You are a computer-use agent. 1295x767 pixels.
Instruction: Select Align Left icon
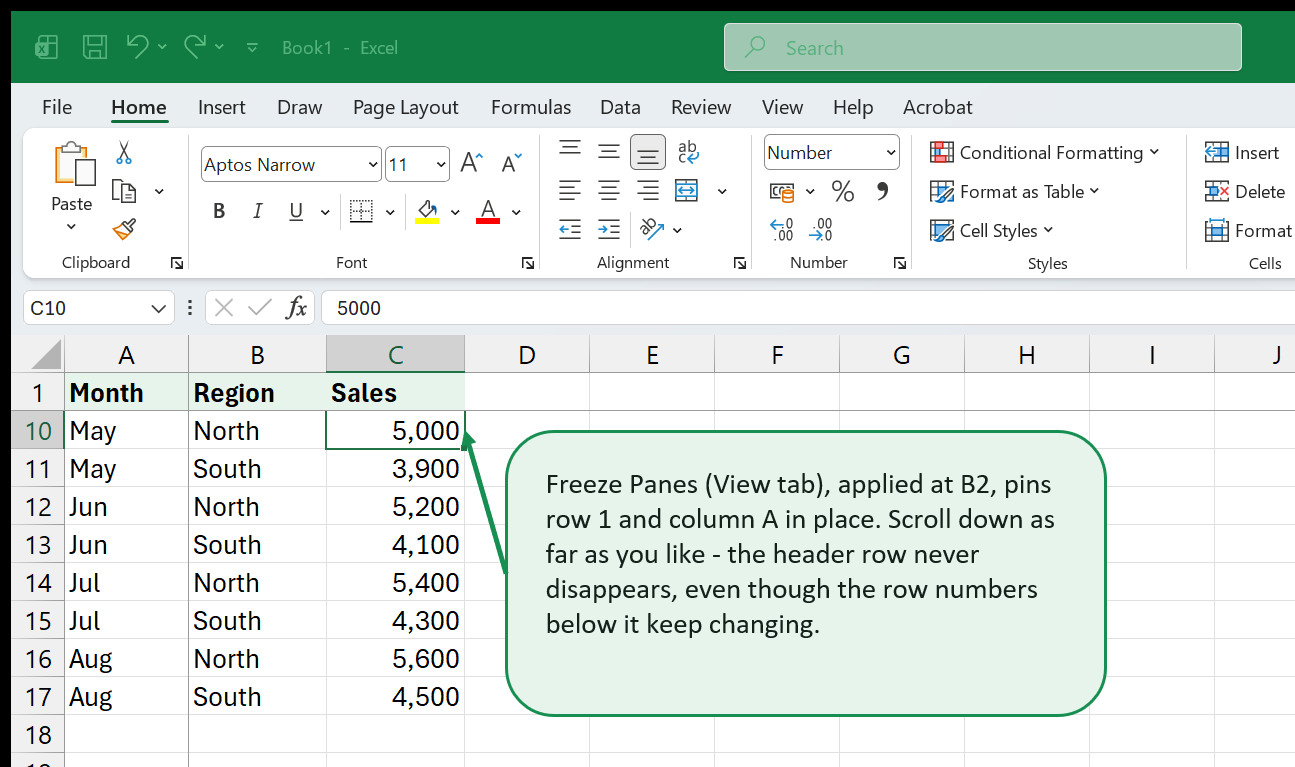tap(570, 190)
